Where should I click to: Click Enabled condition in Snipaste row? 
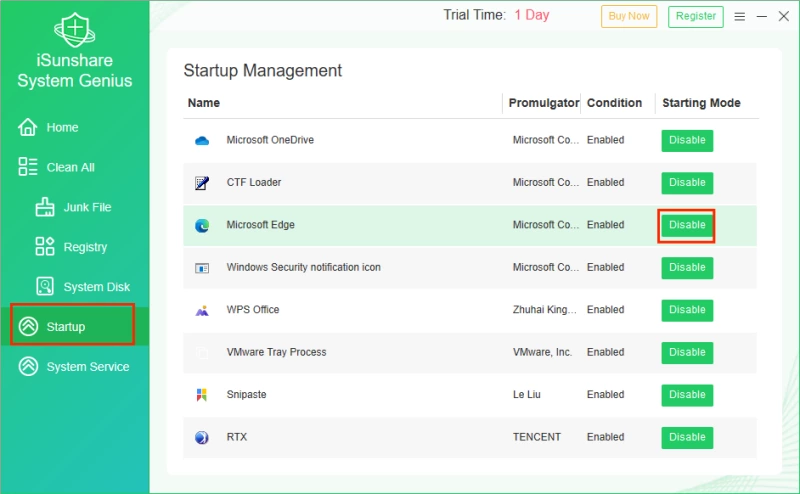click(x=605, y=394)
